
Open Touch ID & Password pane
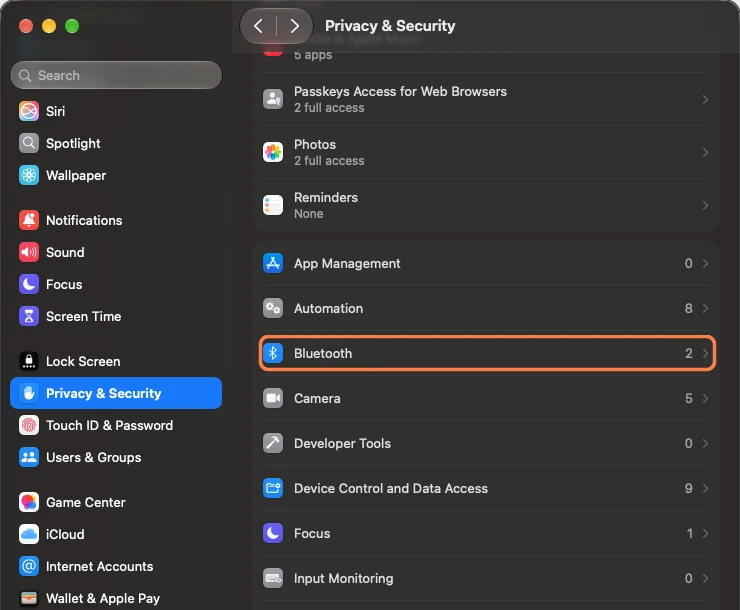(x=116, y=426)
